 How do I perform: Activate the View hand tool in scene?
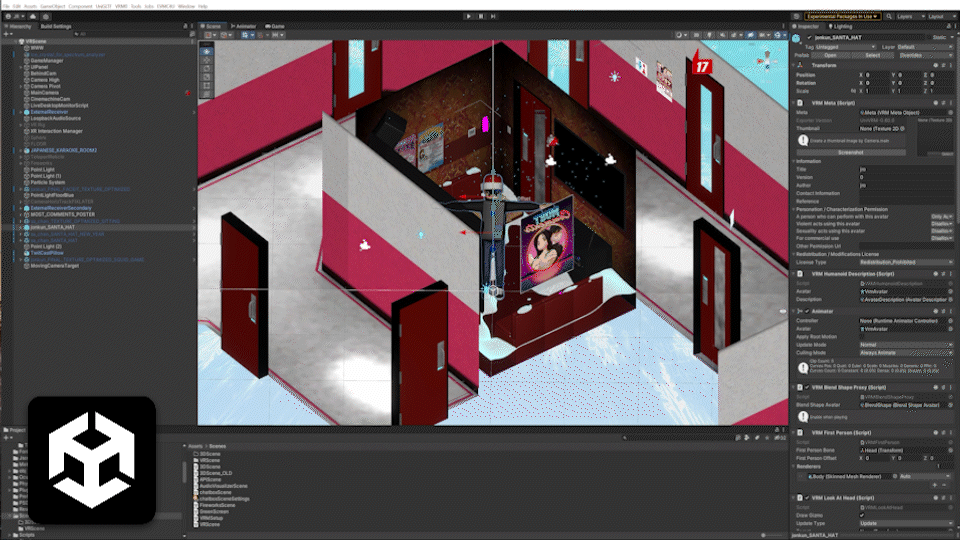pyautogui.click(x=207, y=49)
